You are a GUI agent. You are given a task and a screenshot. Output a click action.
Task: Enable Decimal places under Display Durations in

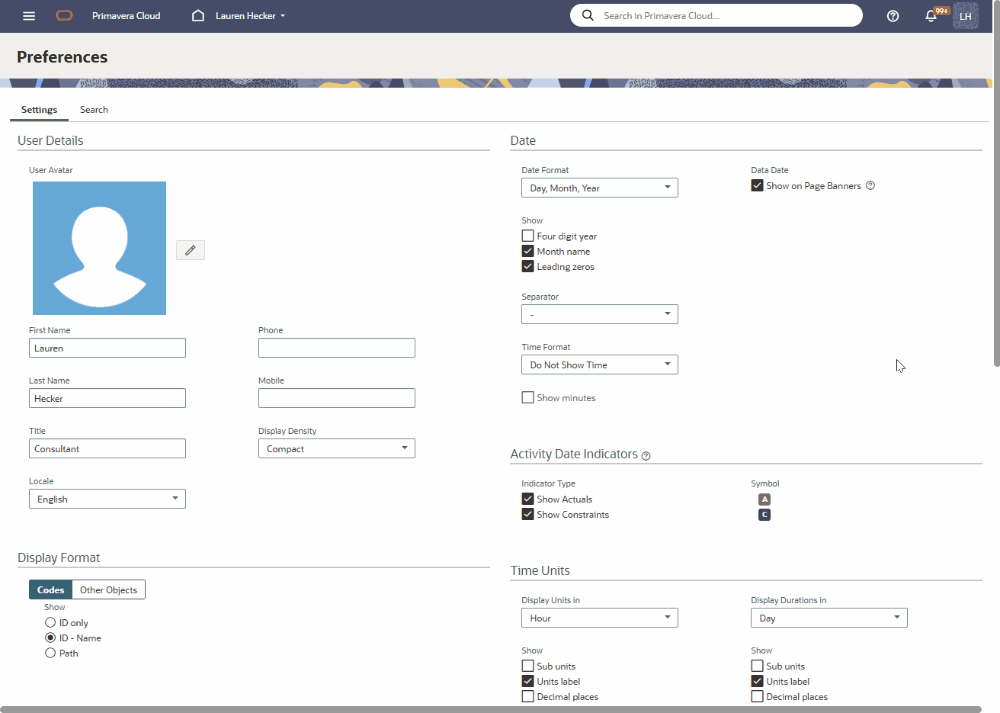757,696
